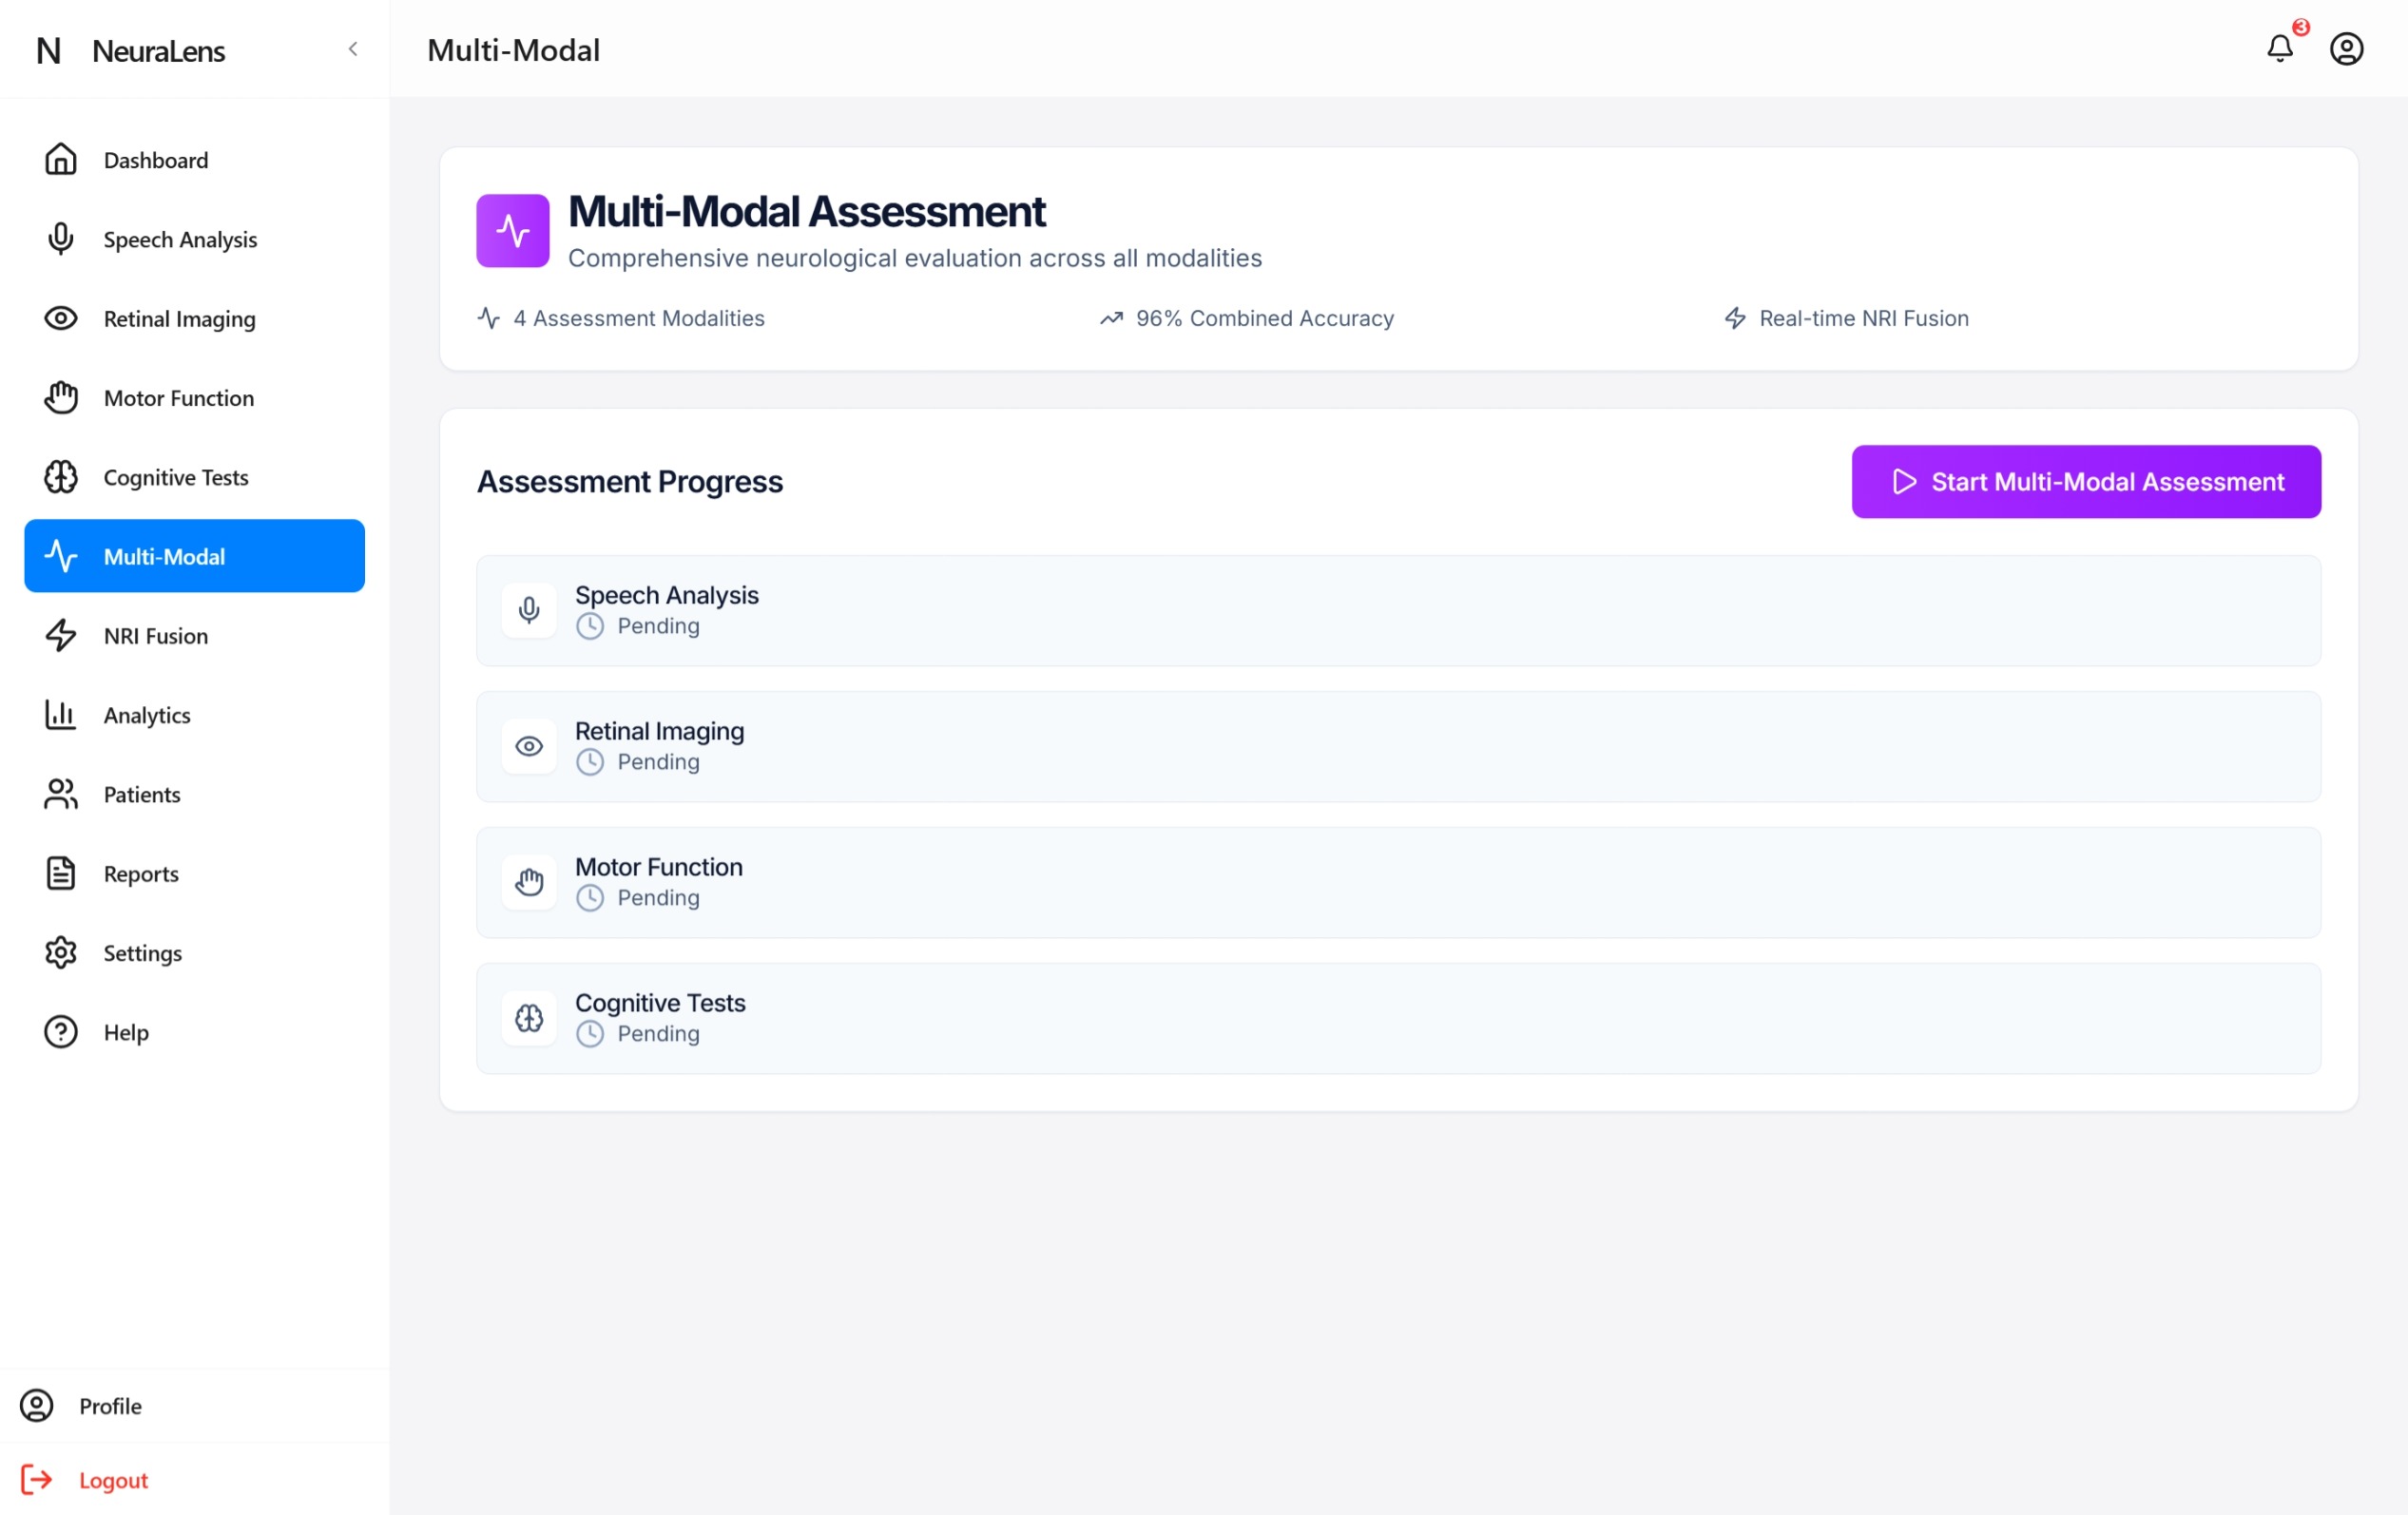Viewport: 2408px width, 1515px height.
Task: Open Analytics bar chart icon
Action: click(61, 715)
